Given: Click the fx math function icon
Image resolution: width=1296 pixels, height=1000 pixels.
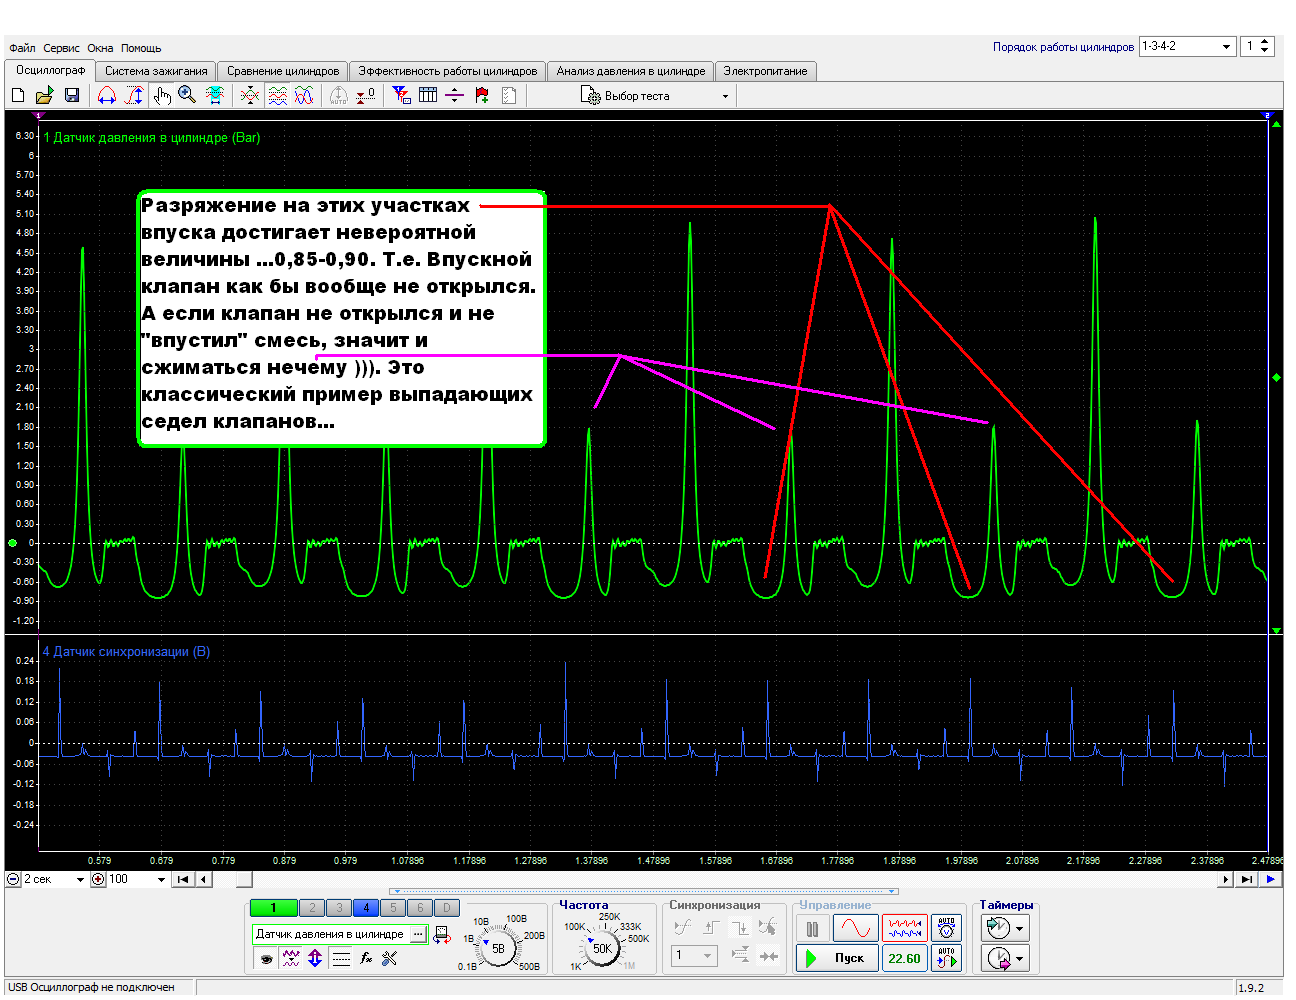Looking at the screenshot, I should click(x=366, y=958).
